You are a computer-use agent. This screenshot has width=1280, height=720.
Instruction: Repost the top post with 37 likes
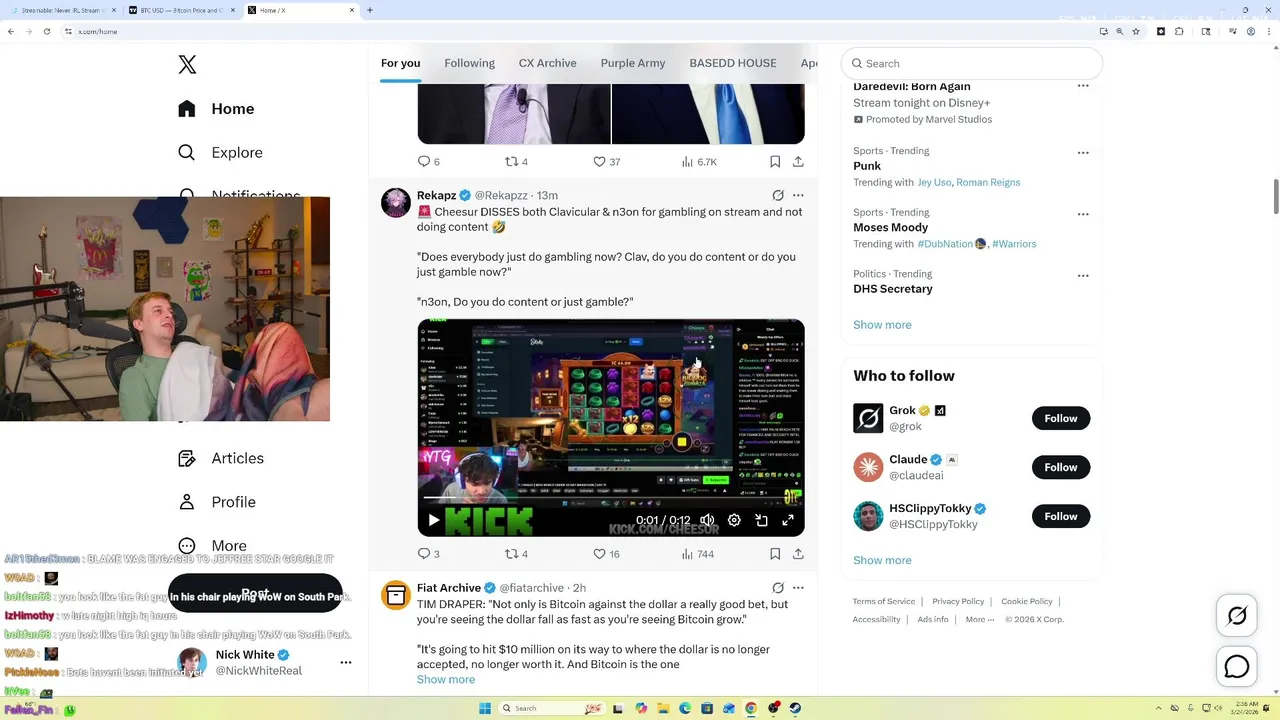tap(516, 161)
